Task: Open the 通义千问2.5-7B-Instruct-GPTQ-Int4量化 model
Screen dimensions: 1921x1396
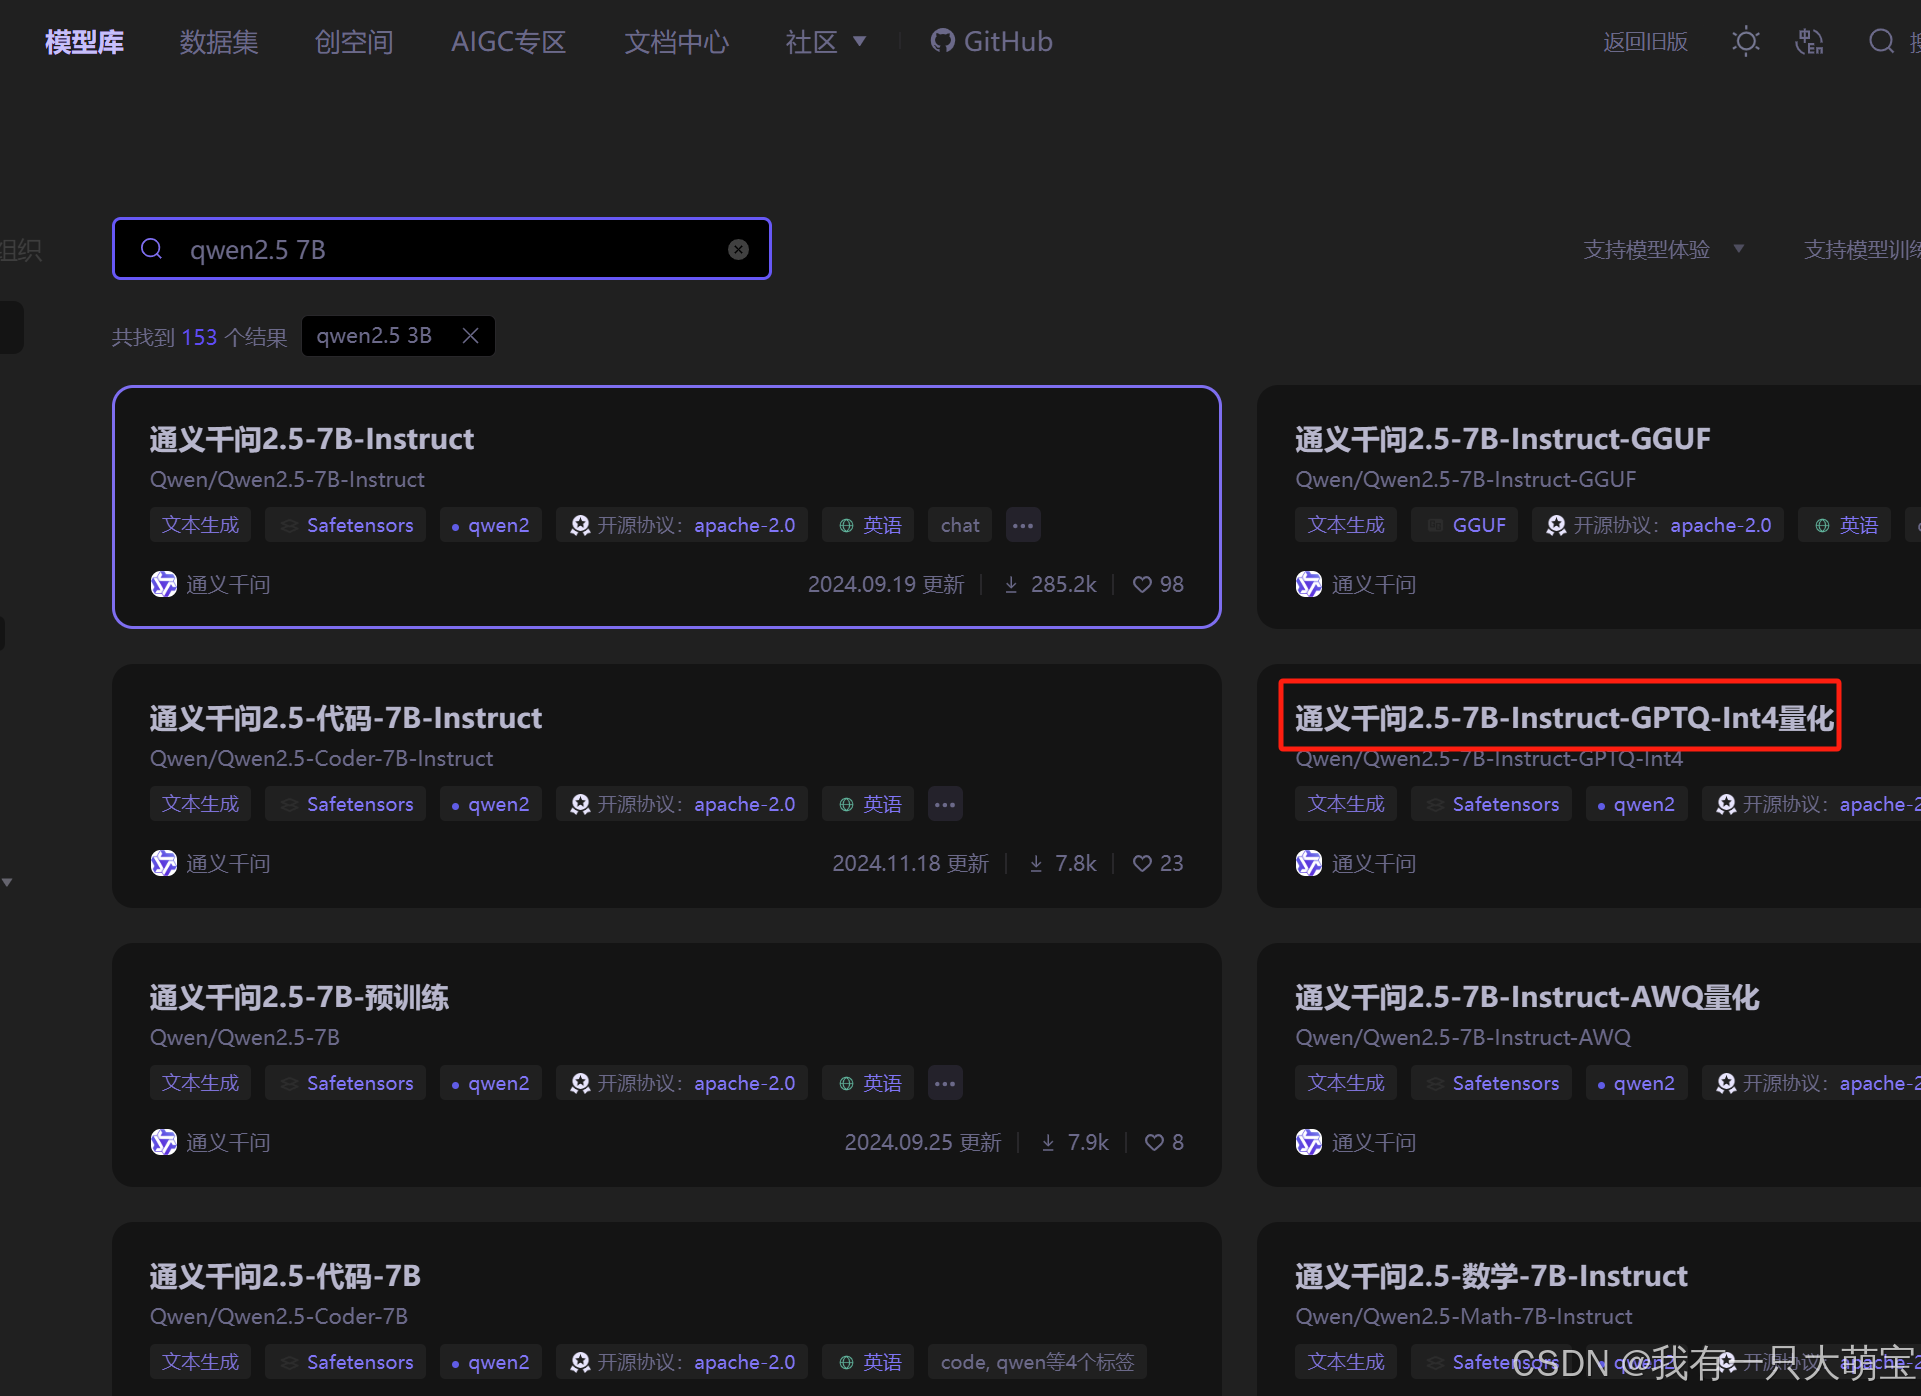Action: [1560, 716]
